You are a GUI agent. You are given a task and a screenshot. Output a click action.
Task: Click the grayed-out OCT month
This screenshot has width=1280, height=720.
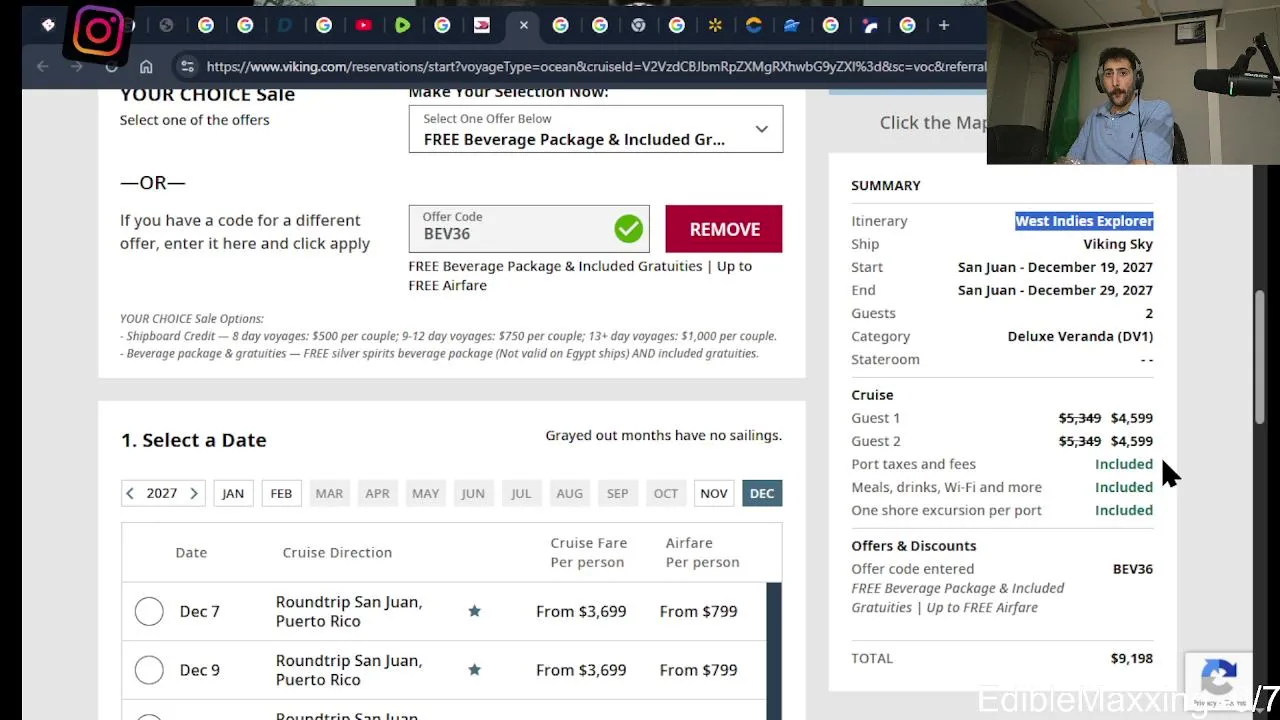(x=666, y=493)
